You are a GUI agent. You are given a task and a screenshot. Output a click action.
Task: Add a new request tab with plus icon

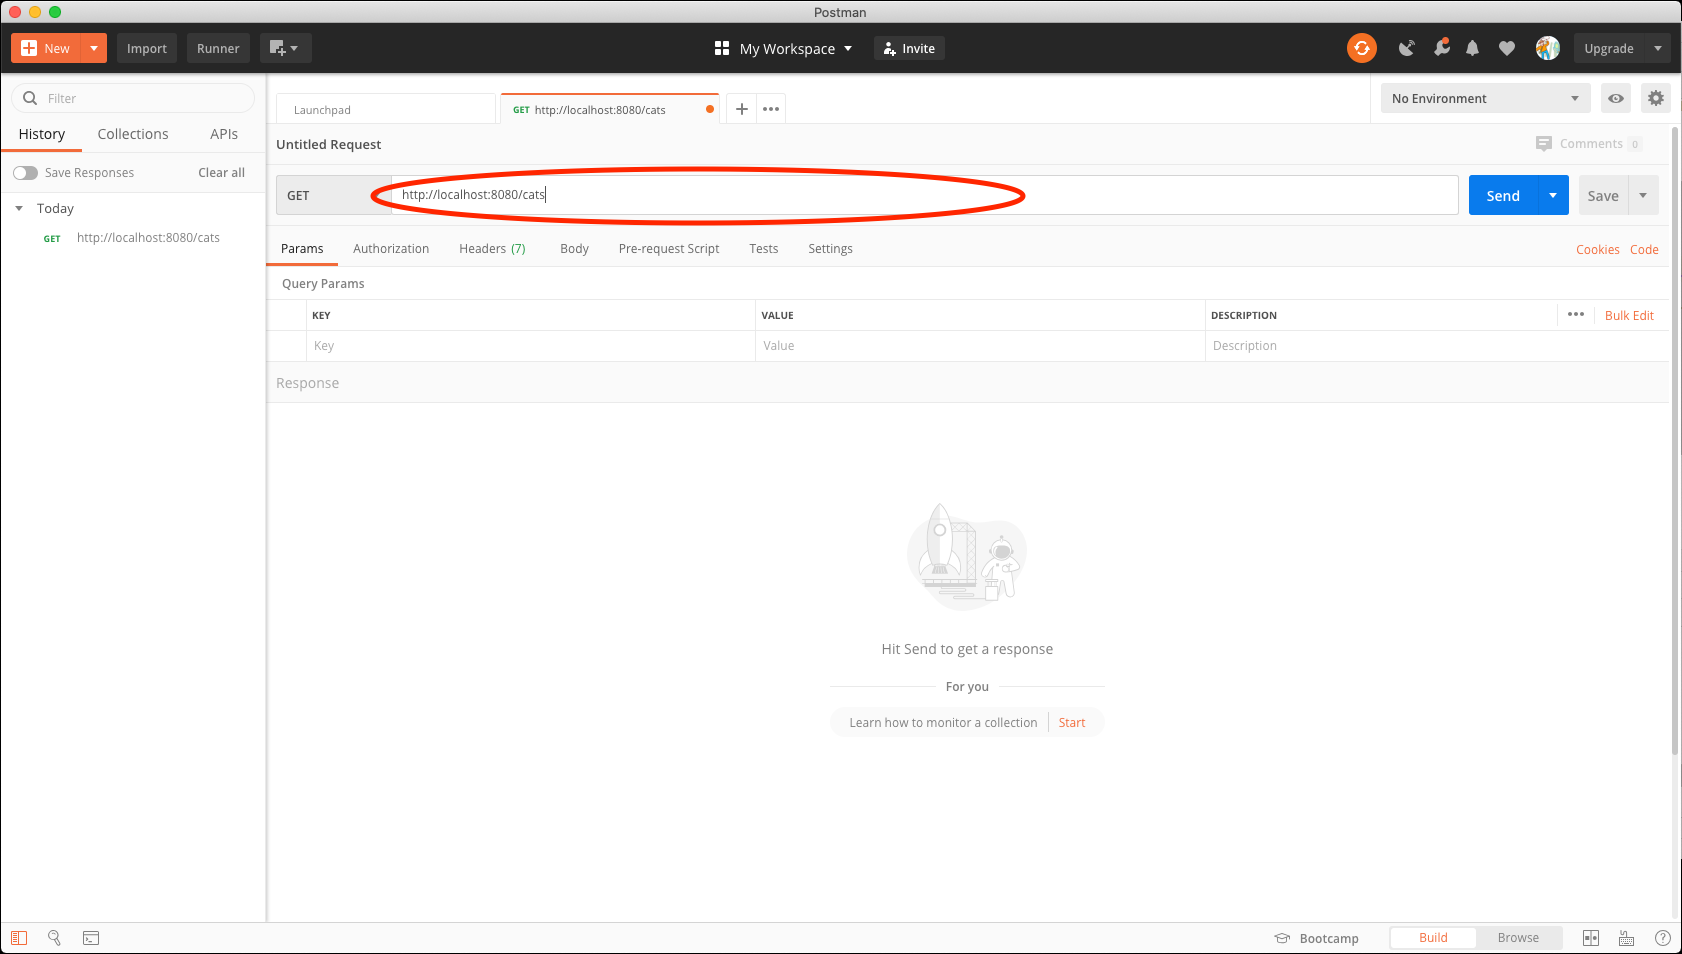click(x=741, y=109)
